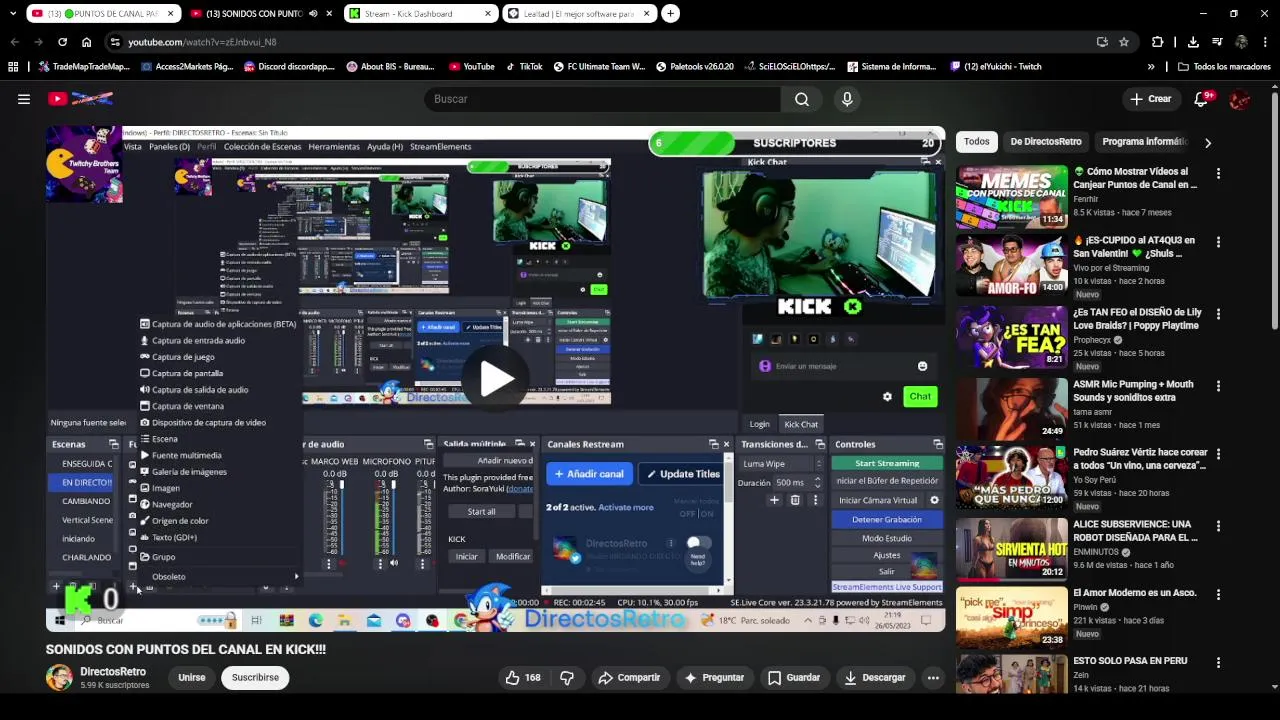
Task: Play the video with the center play button
Action: click(495, 379)
